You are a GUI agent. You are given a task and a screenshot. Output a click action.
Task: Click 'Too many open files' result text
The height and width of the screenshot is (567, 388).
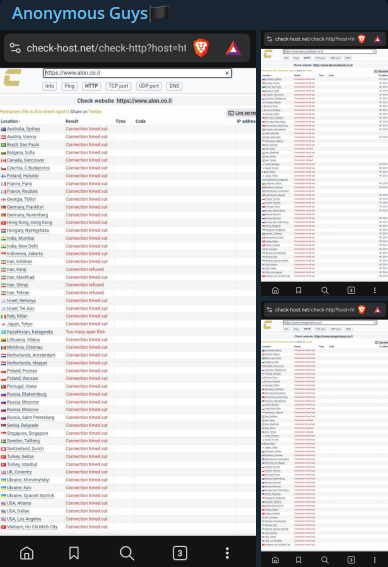tap(85, 332)
